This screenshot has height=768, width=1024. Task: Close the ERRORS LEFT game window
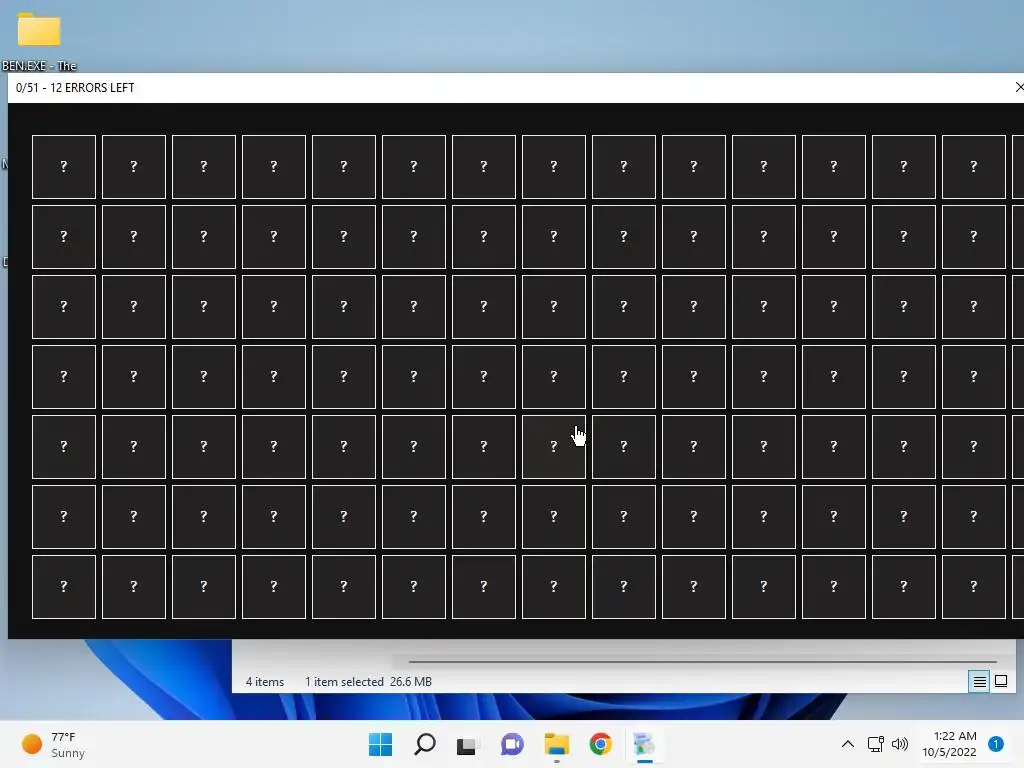pyautogui.click(x=1018, y=87)
